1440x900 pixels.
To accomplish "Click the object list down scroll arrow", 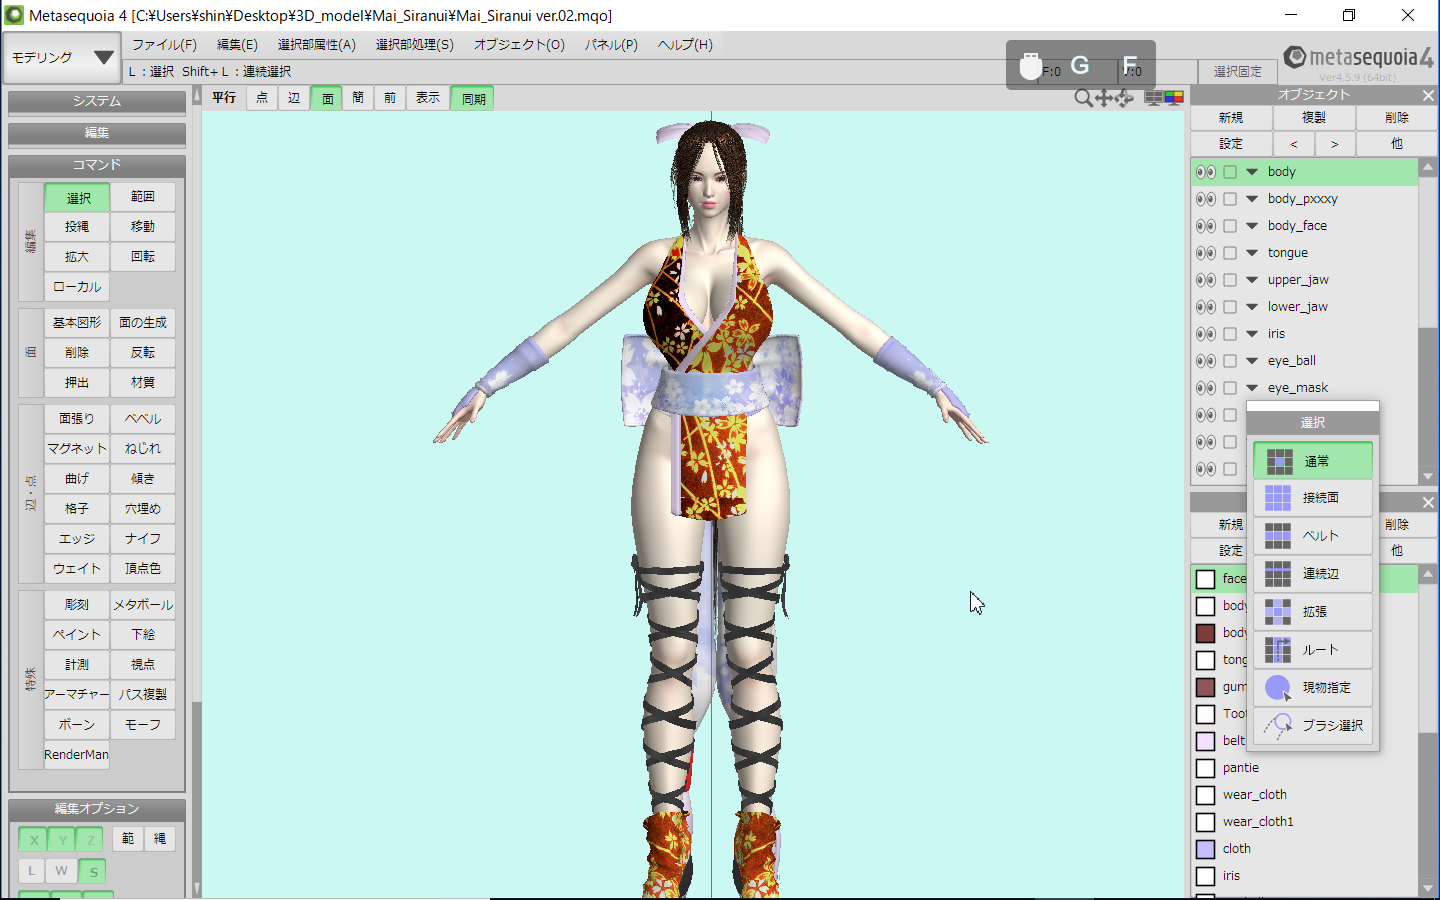I will 1428,477.
